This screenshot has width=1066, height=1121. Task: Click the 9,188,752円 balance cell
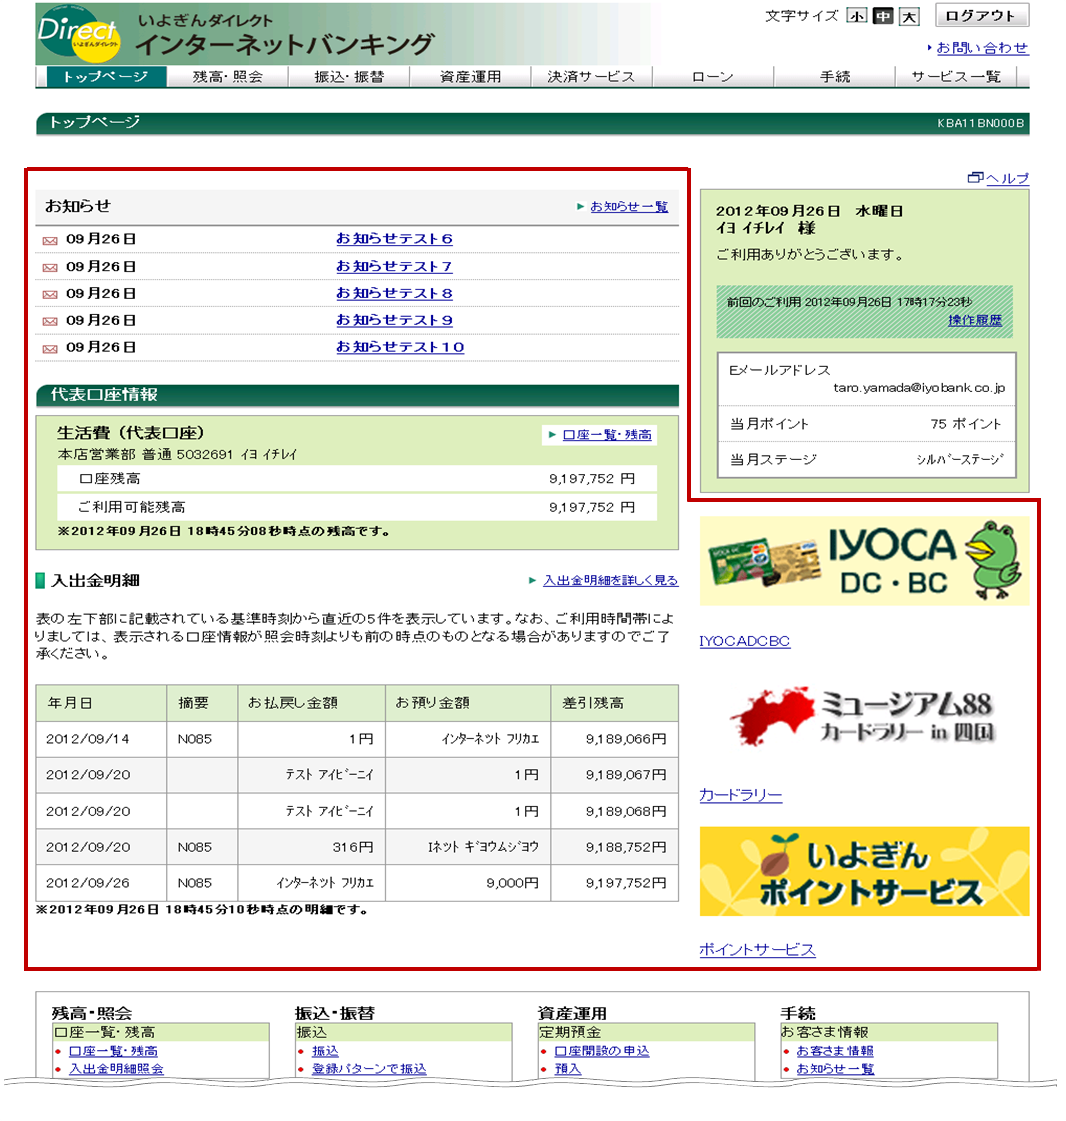tap(615, 847)
